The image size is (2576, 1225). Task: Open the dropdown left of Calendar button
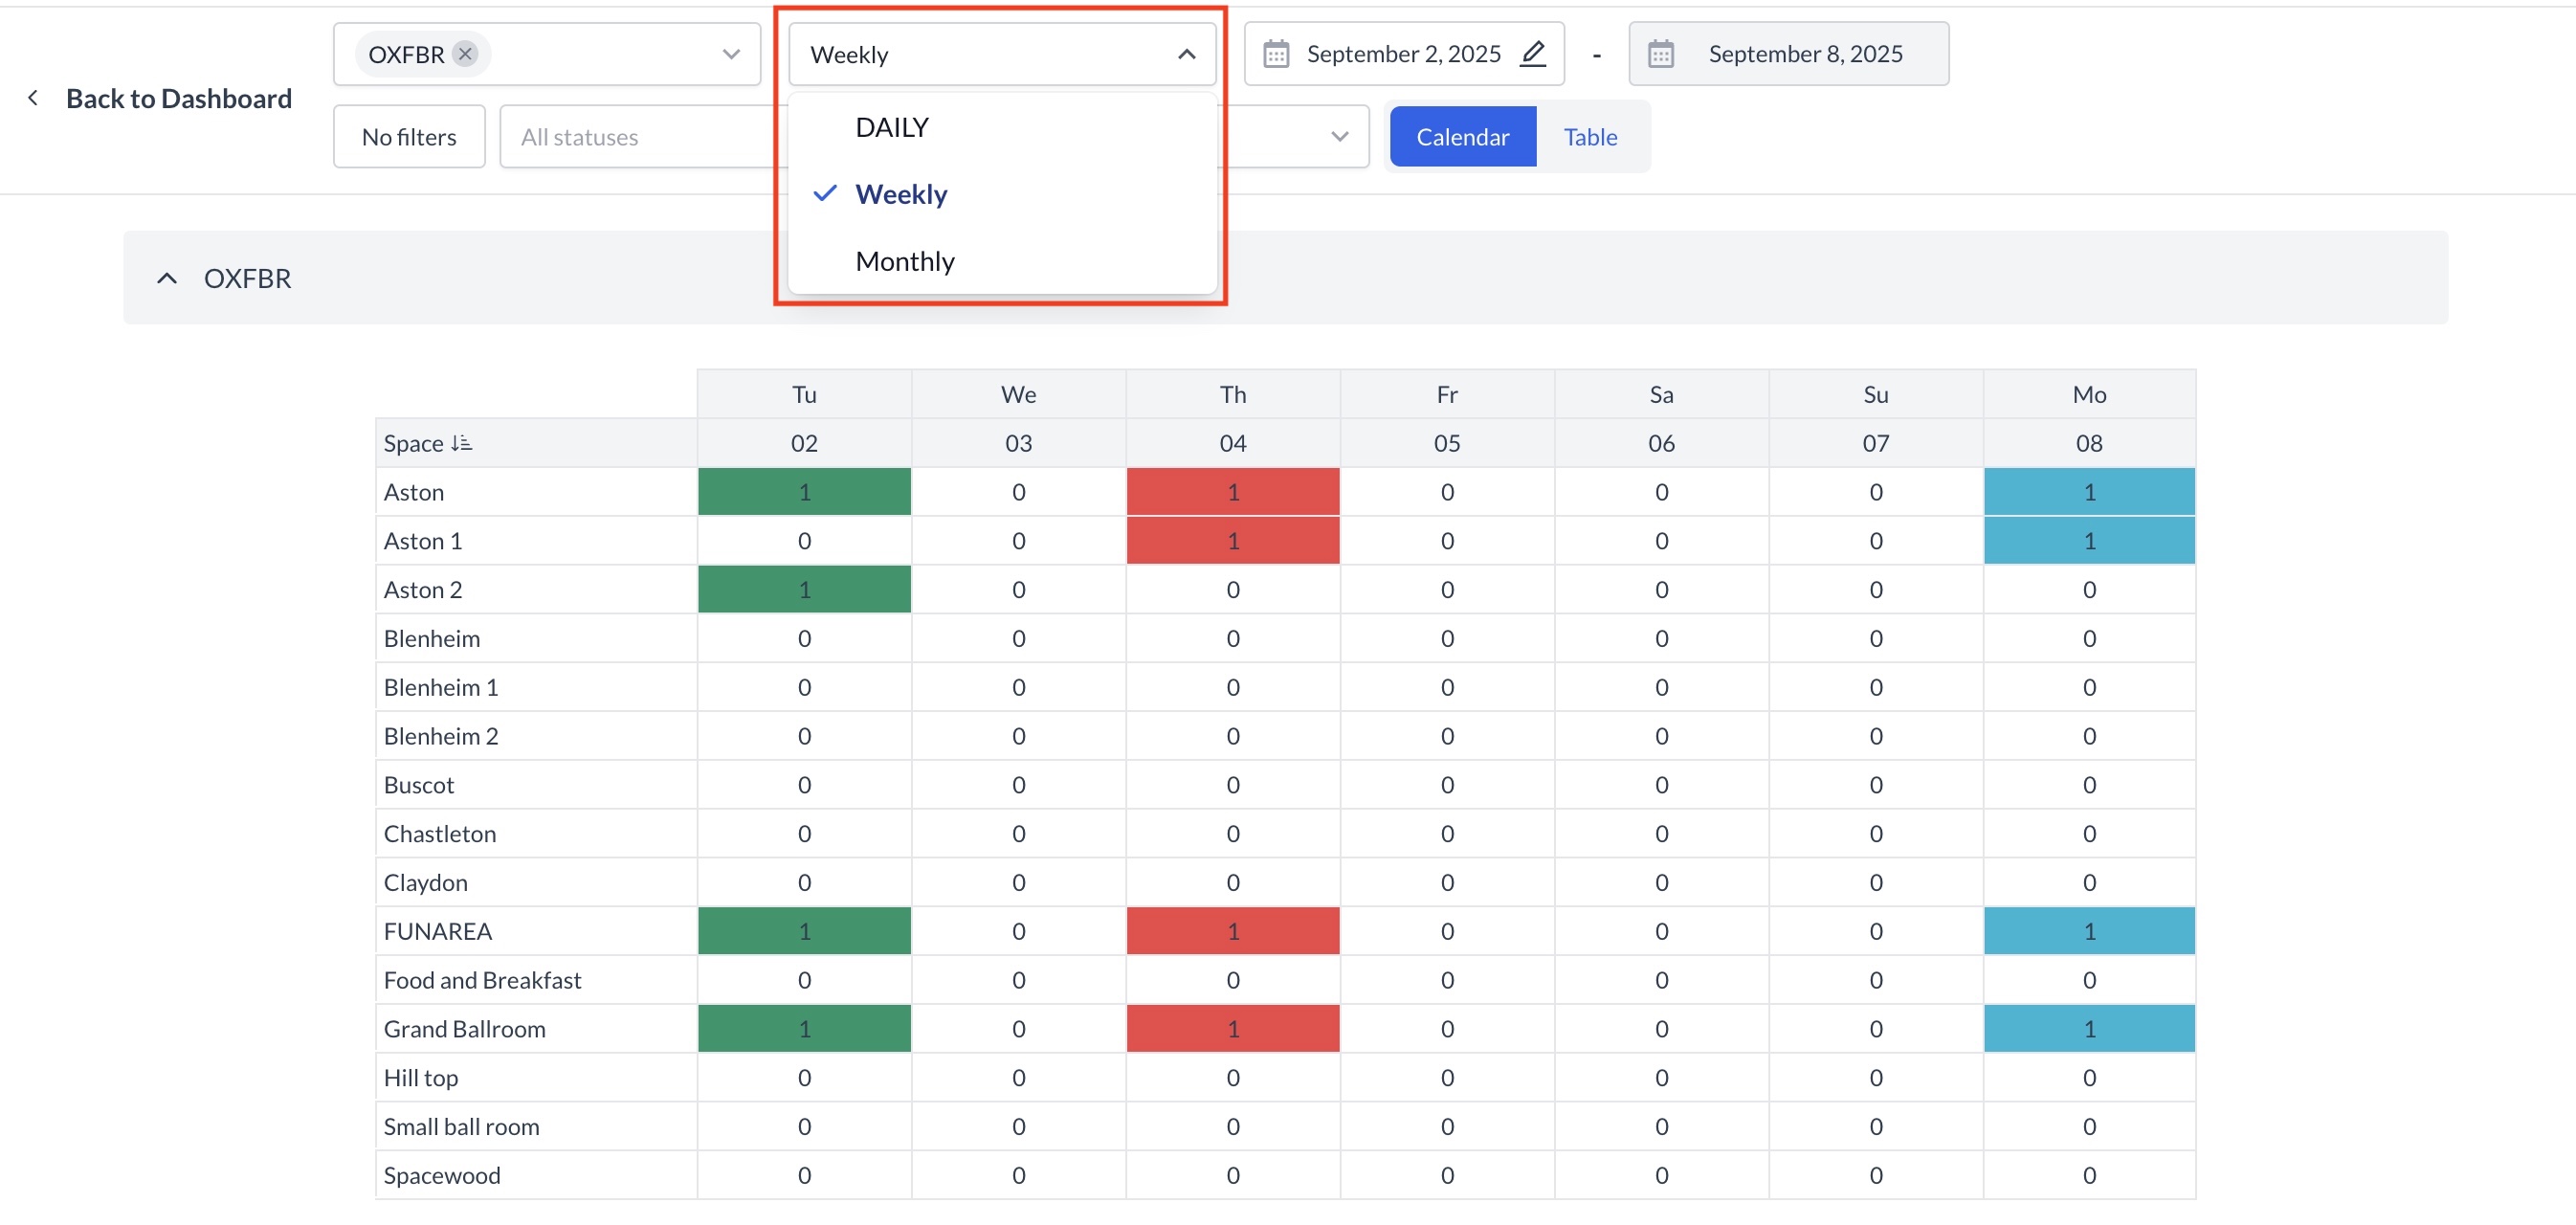tap(1339, 136)
